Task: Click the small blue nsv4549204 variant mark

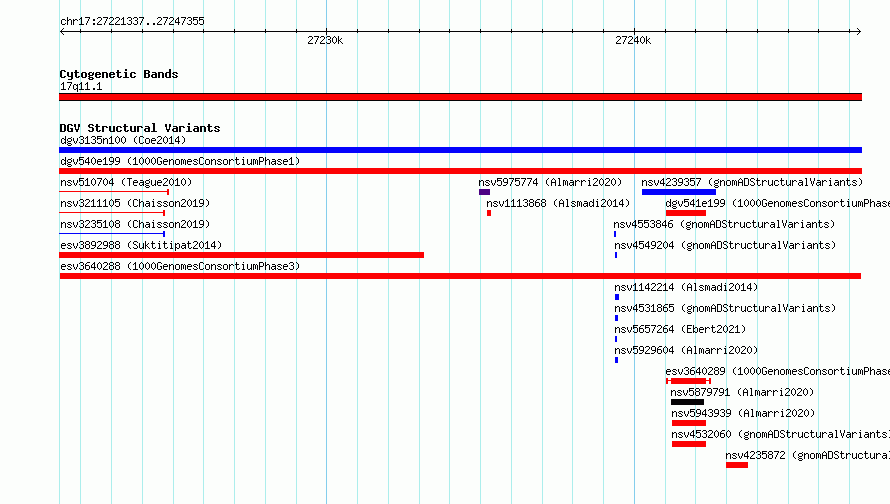Action: (x=616, y=255)
